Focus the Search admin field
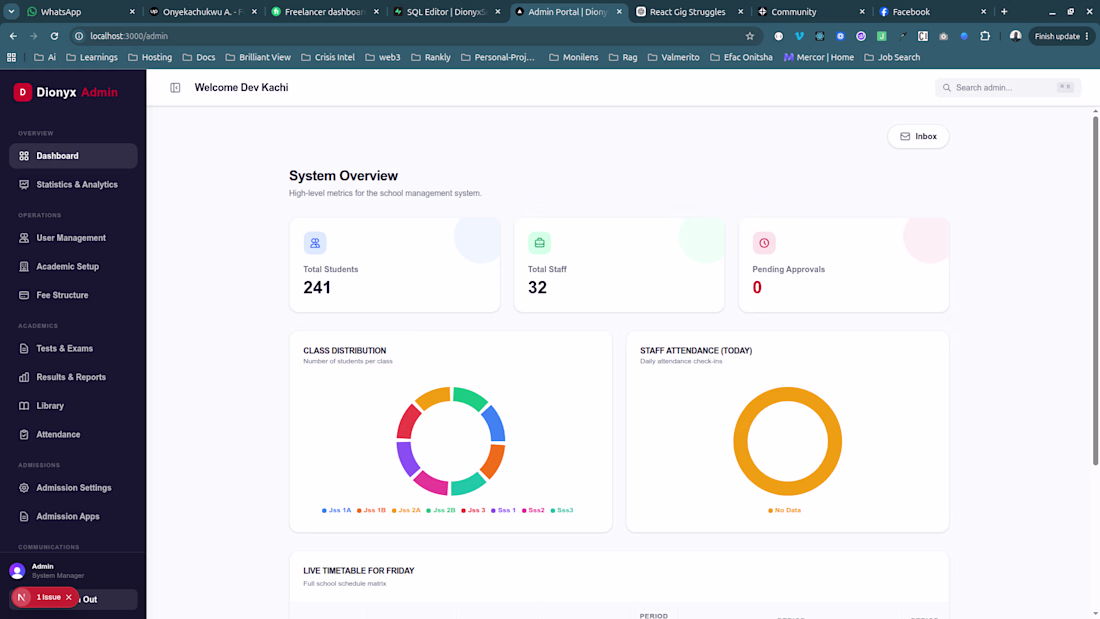The width and height of the screenshot is (1100, 619). coord(1007,88)
